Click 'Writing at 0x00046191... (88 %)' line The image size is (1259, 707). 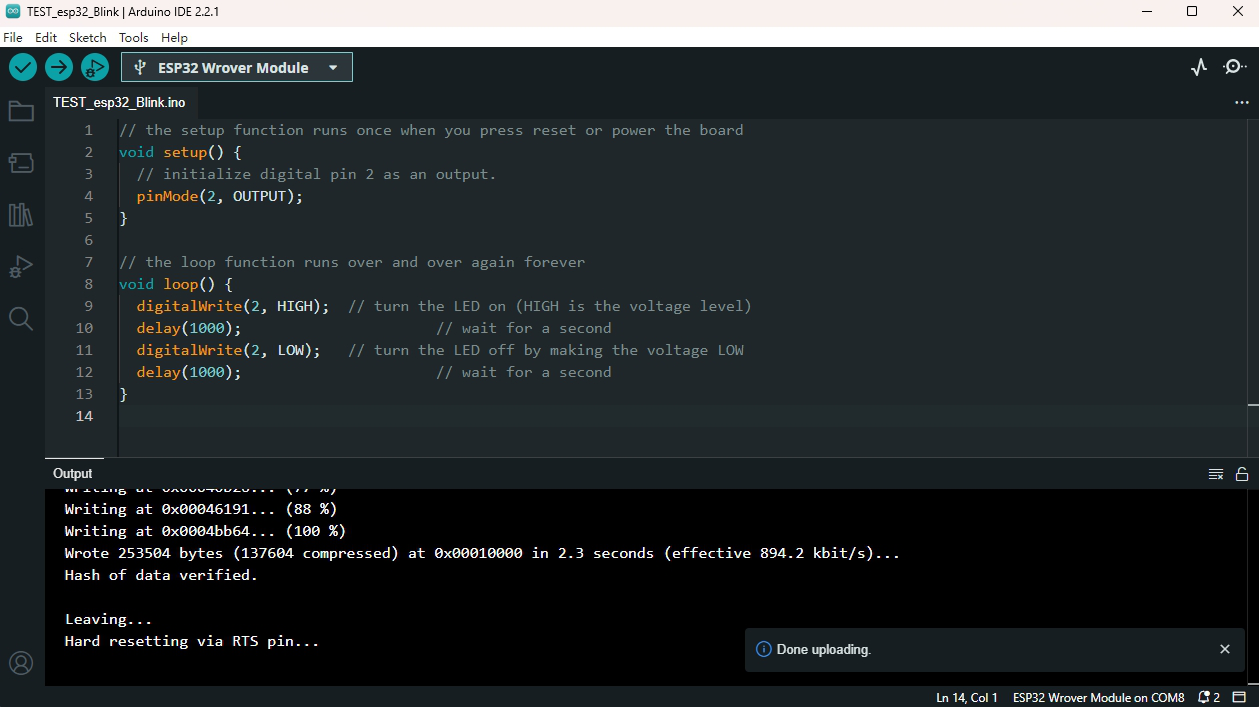coord(201,509)
